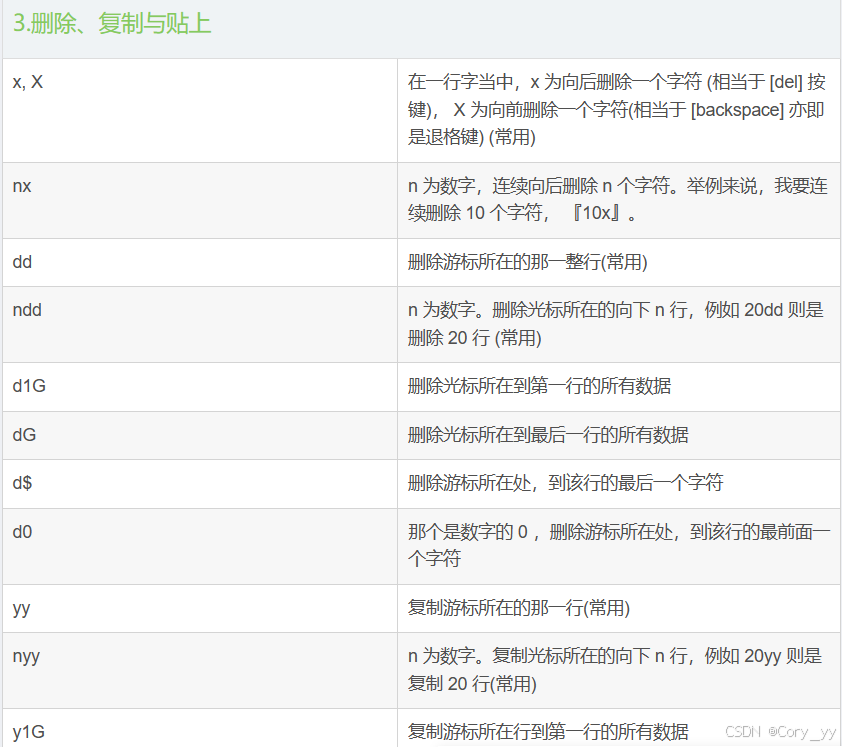
Task: Select the 'd$' command cell
Action: (200, 484)
